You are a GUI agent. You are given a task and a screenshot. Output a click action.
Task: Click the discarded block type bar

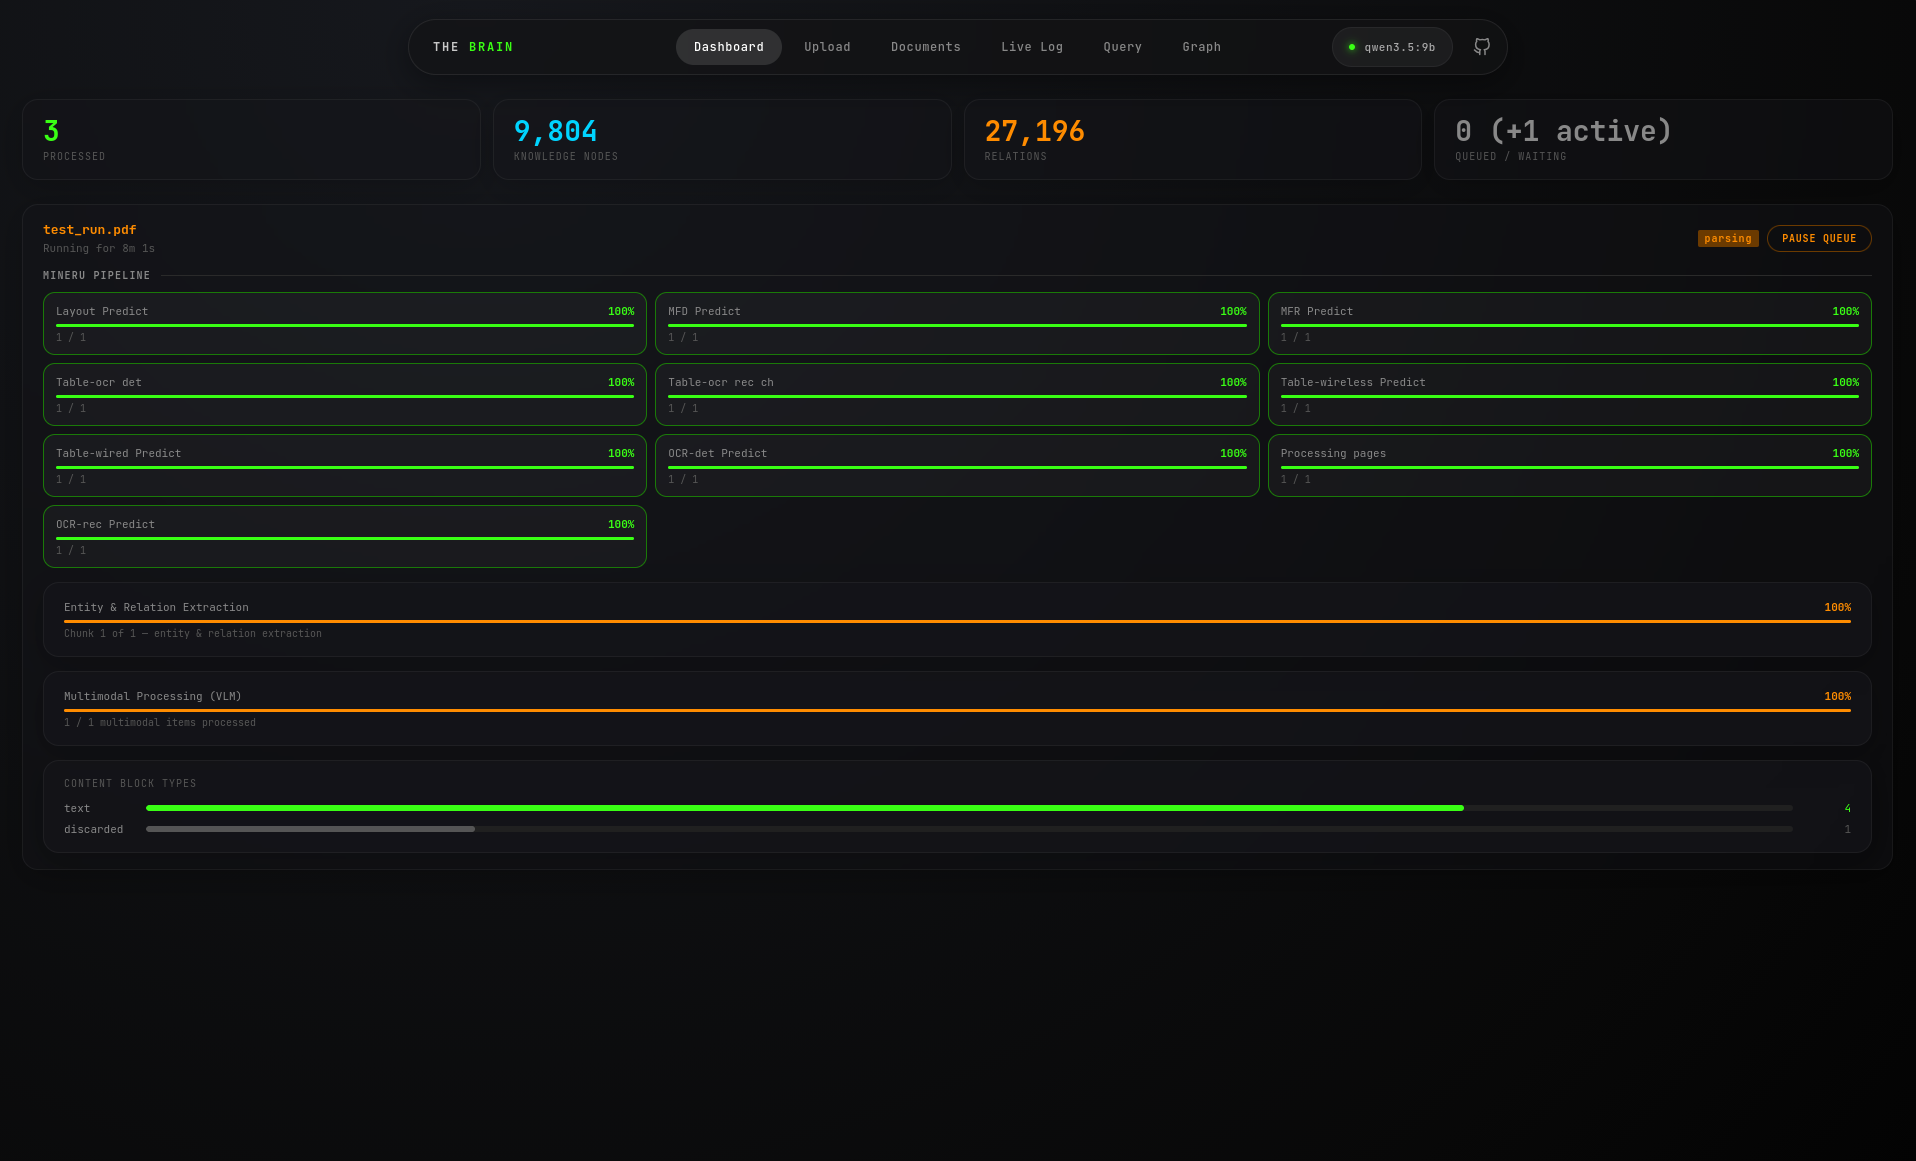click(969, 828)
